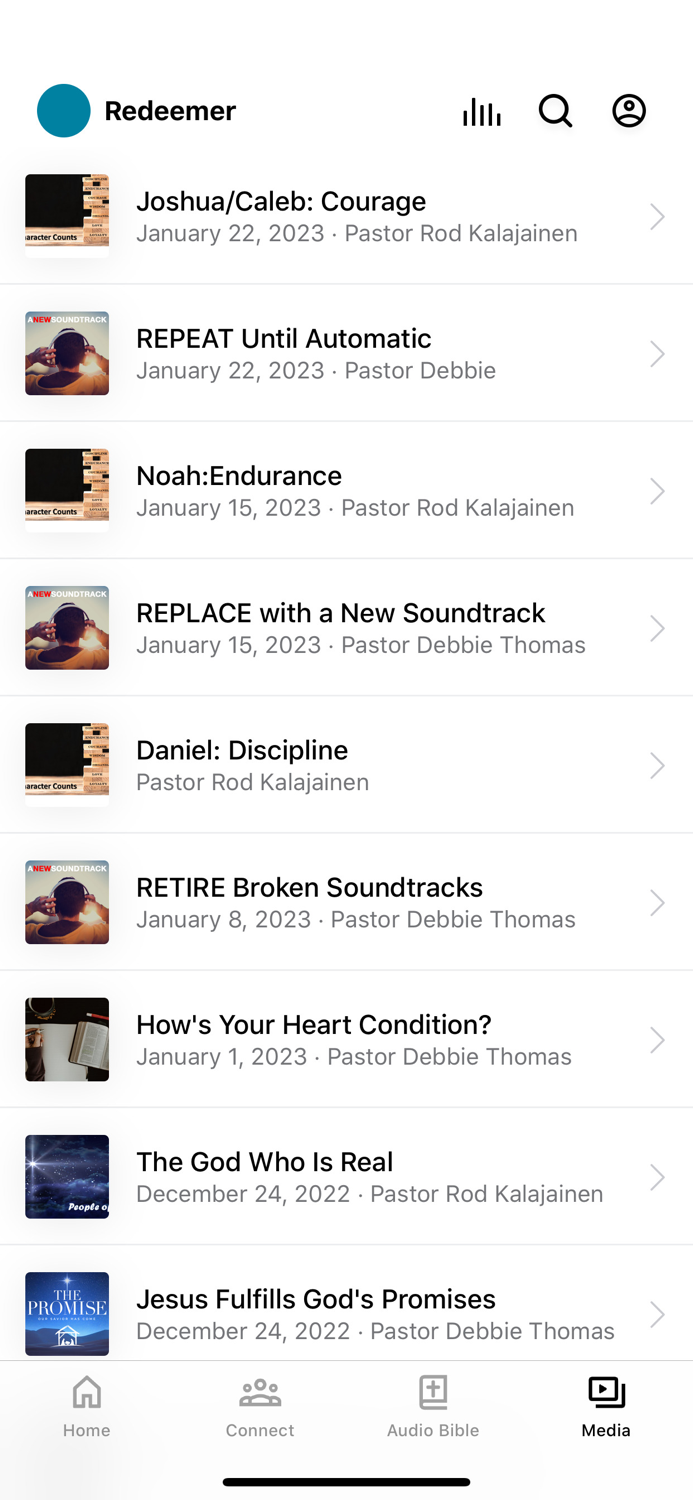This screenshot has height=1500, width=693.
Task: Open How's Your Heart Condition? sermon
Action: point(313,1039)
